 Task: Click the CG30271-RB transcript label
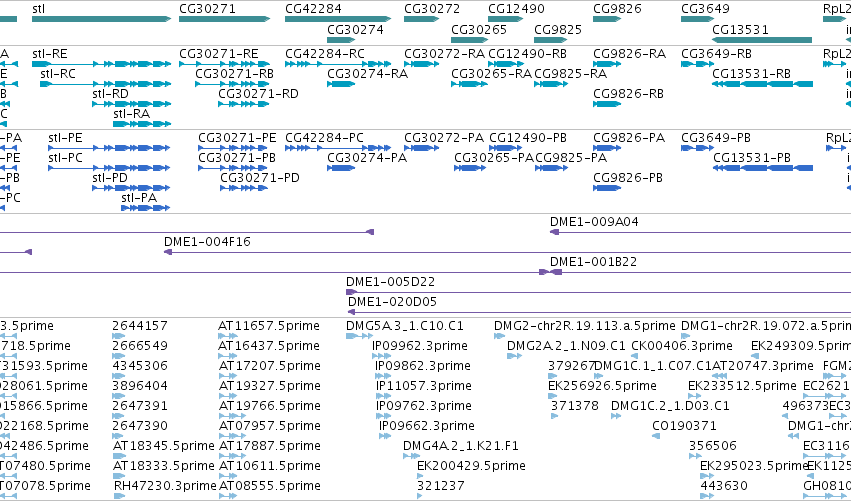(x=234, y=74)
